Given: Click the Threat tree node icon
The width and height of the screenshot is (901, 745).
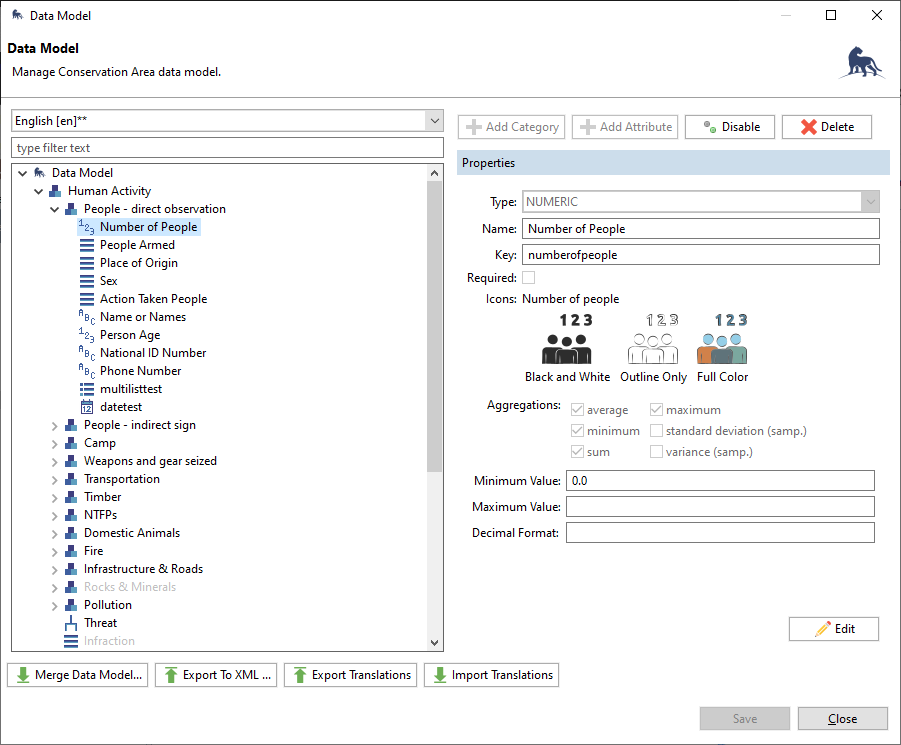Looking at the screenshot, I should 71,623.
